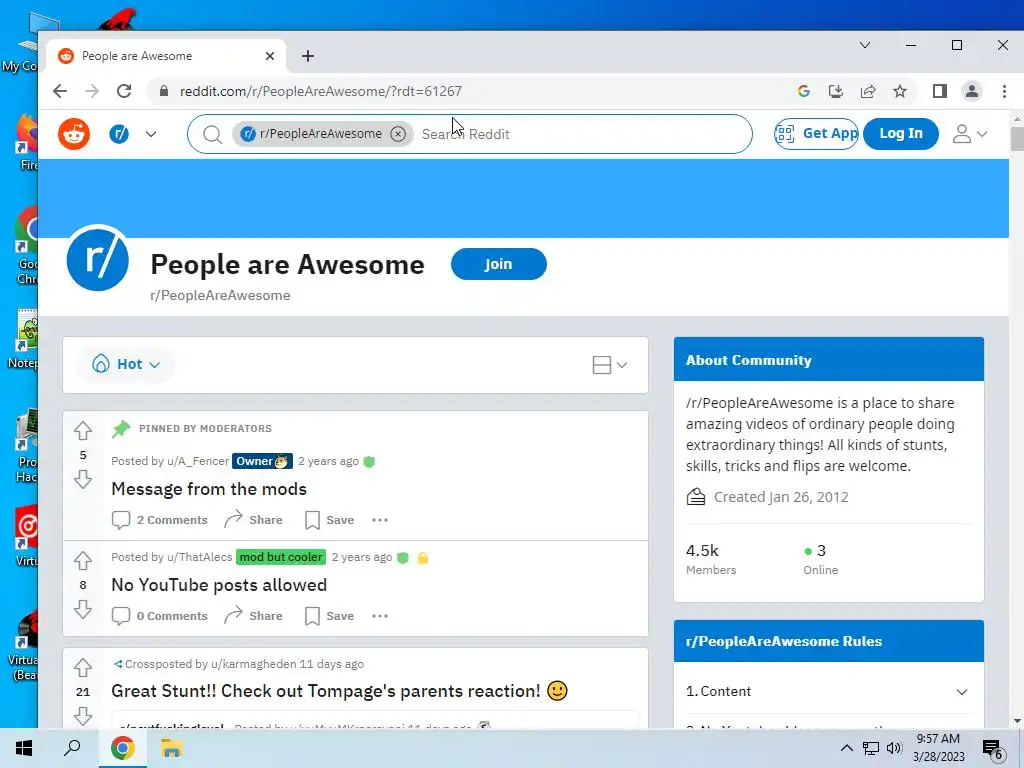Open the notification center icon

(993, 749)
